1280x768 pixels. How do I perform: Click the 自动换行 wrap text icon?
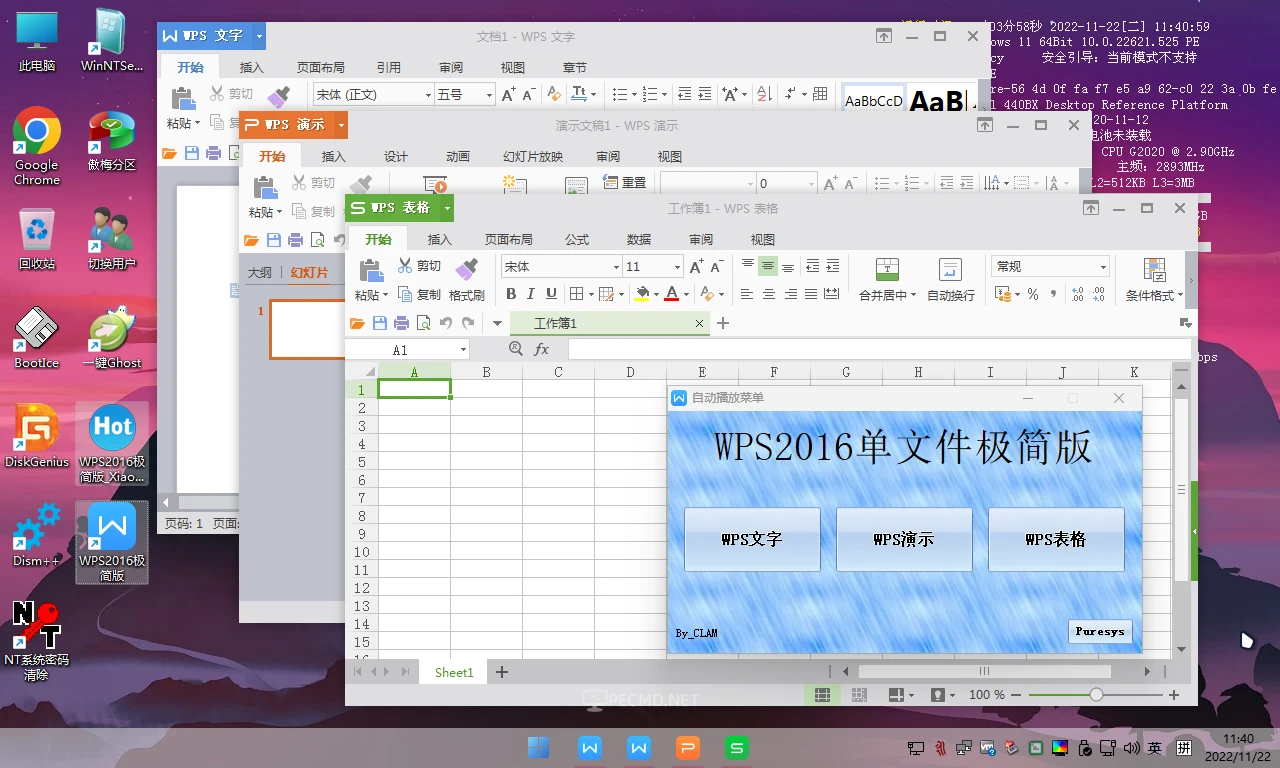[951, 268]
